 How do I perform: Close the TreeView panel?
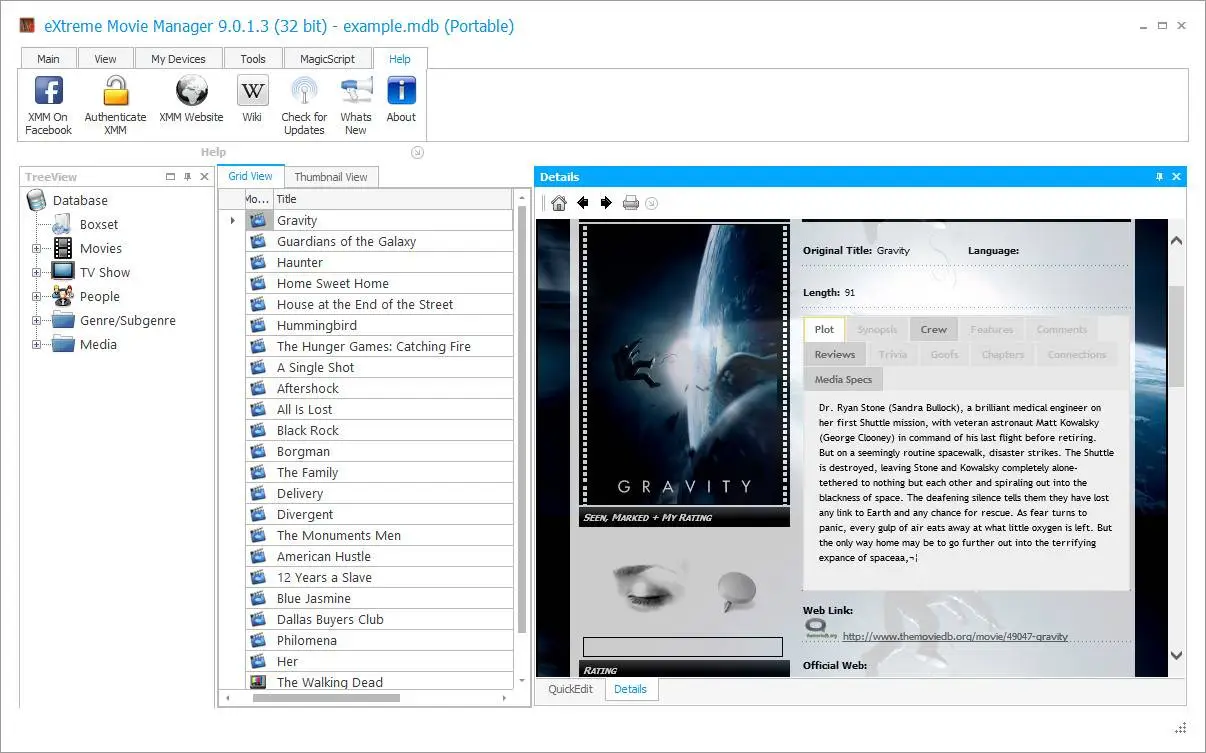[204, 177]
